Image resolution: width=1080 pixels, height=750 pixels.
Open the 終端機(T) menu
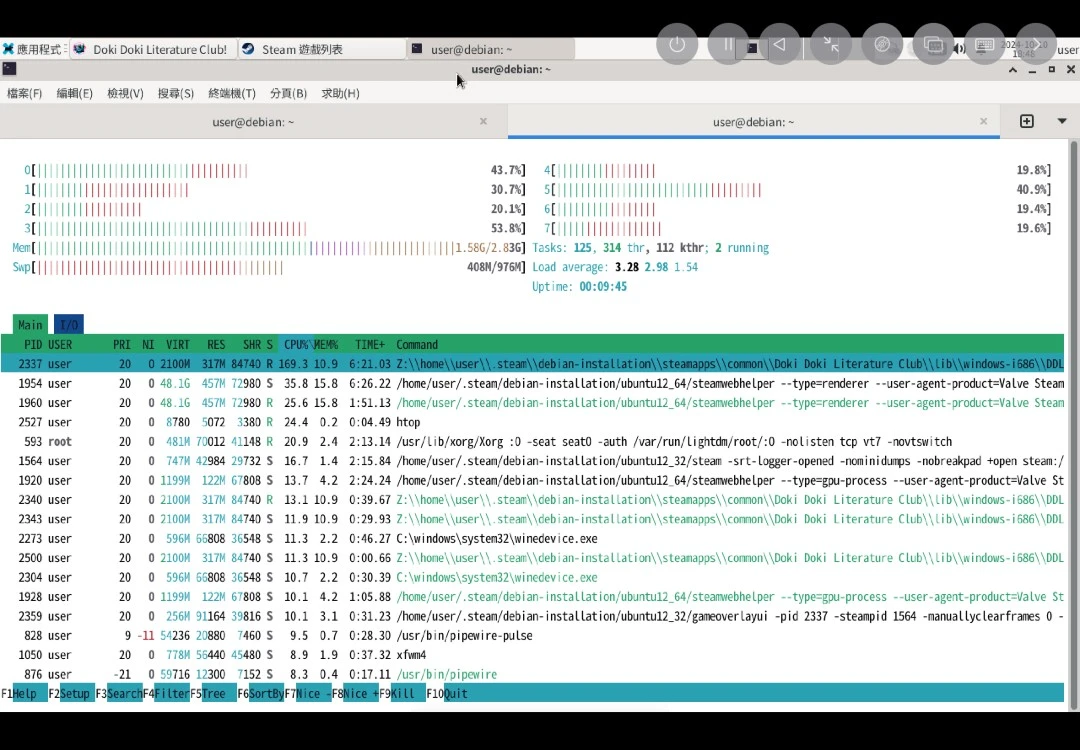[x=232, y=93]
